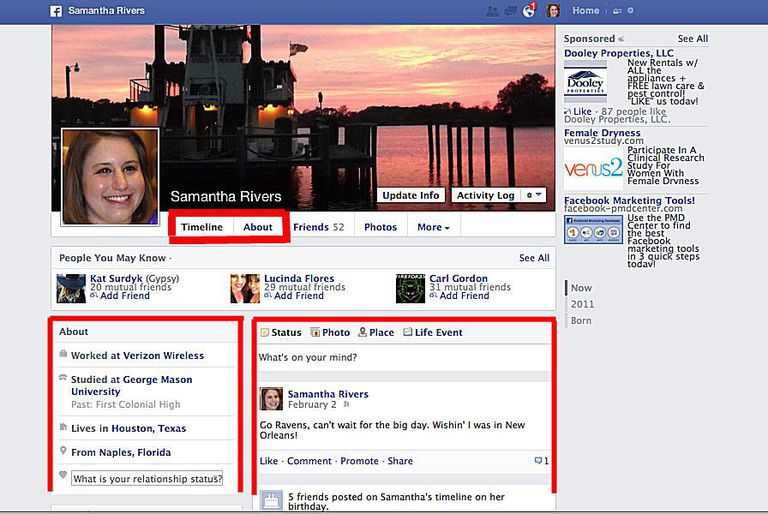Click Kat Surdyk's profile thumbnail
This screenshot has height=514, width=768.
click(71, 288)
